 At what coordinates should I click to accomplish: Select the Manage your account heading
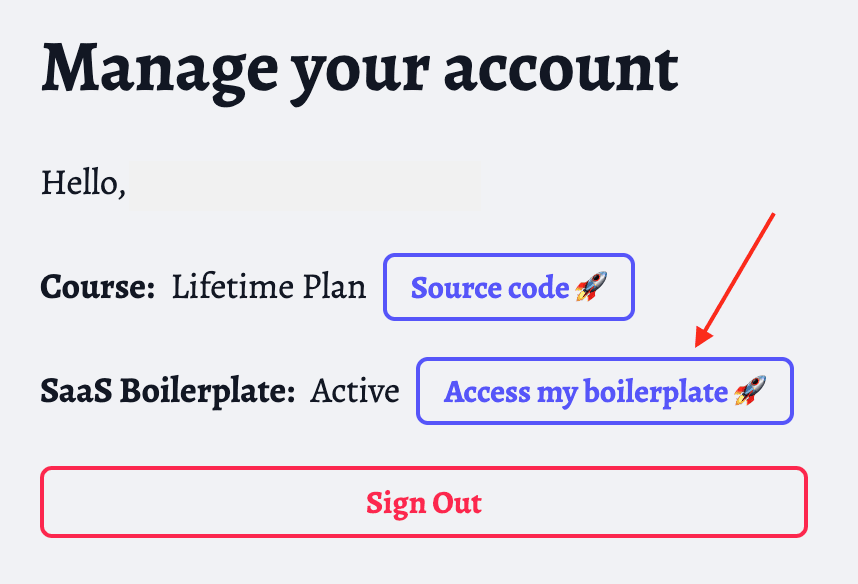click(358, 67)
